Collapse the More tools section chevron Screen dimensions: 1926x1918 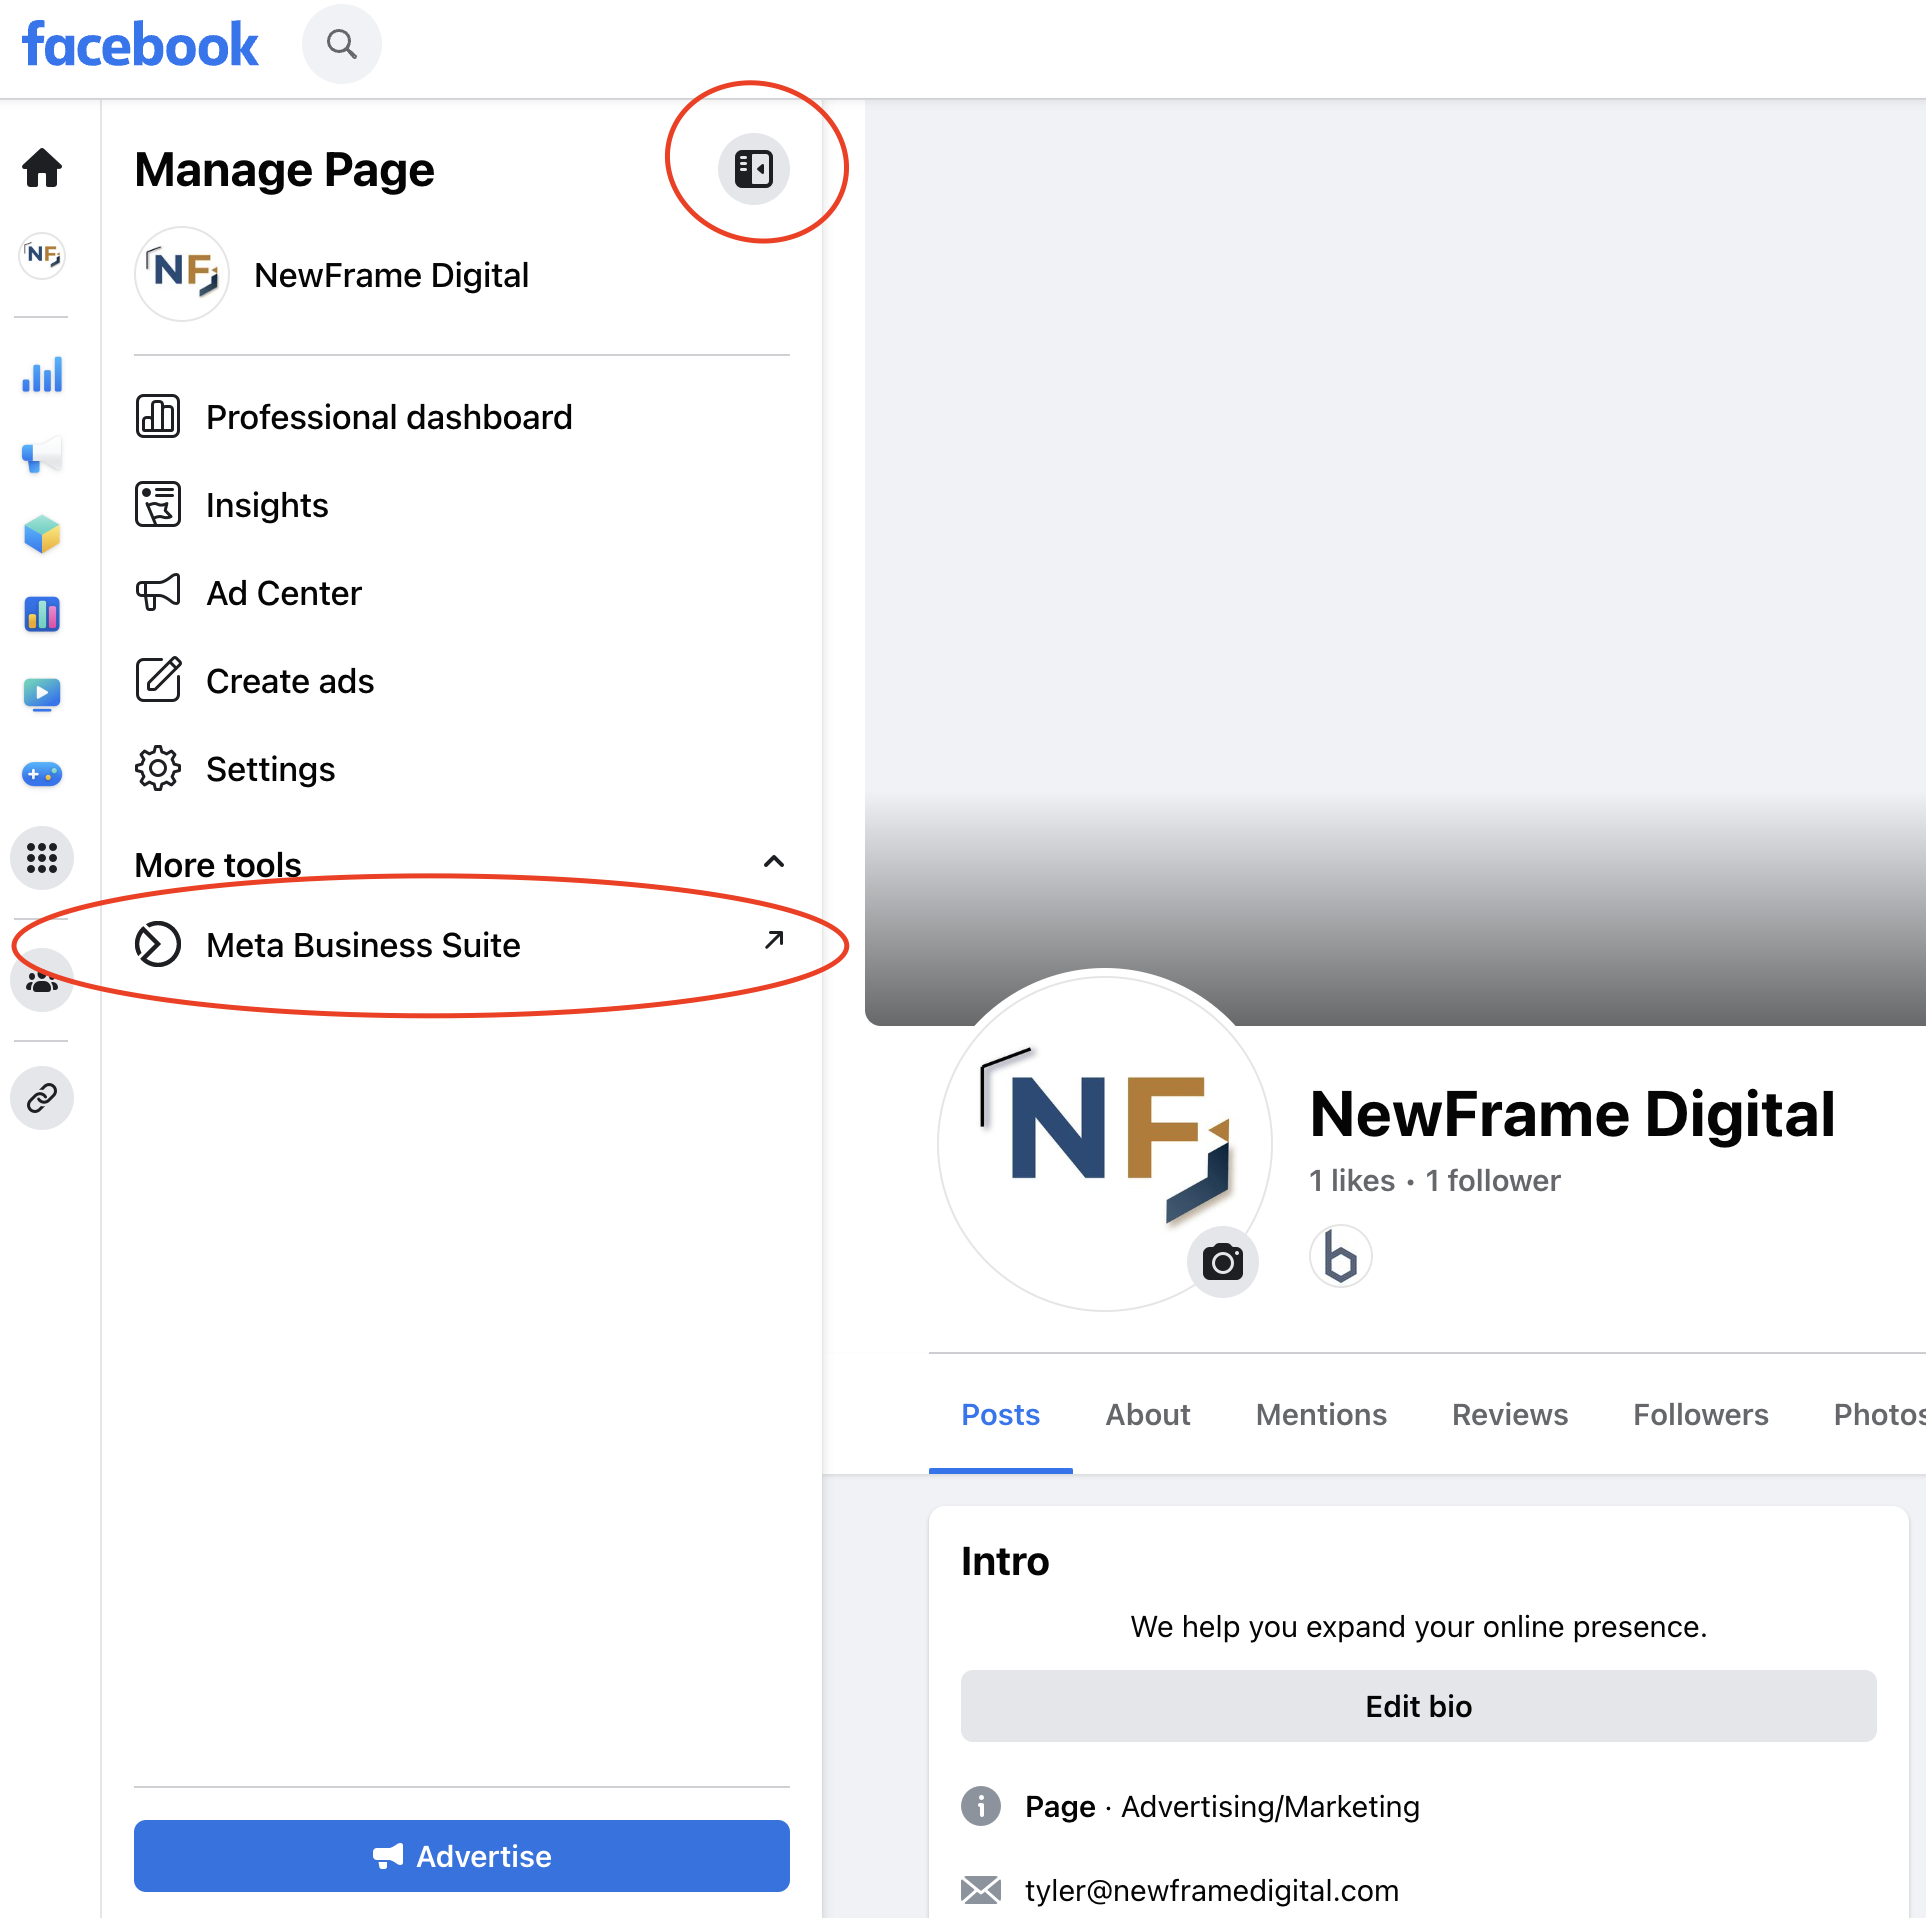tap(774, 862)
